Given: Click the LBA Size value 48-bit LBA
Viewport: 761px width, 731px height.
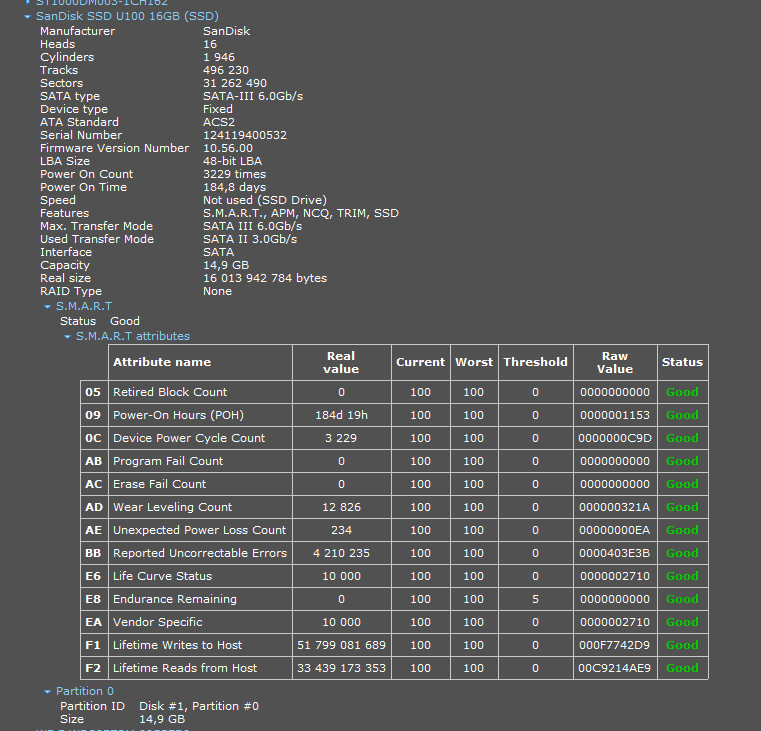Looking at the screenshot, I should [x=232, y=161].
